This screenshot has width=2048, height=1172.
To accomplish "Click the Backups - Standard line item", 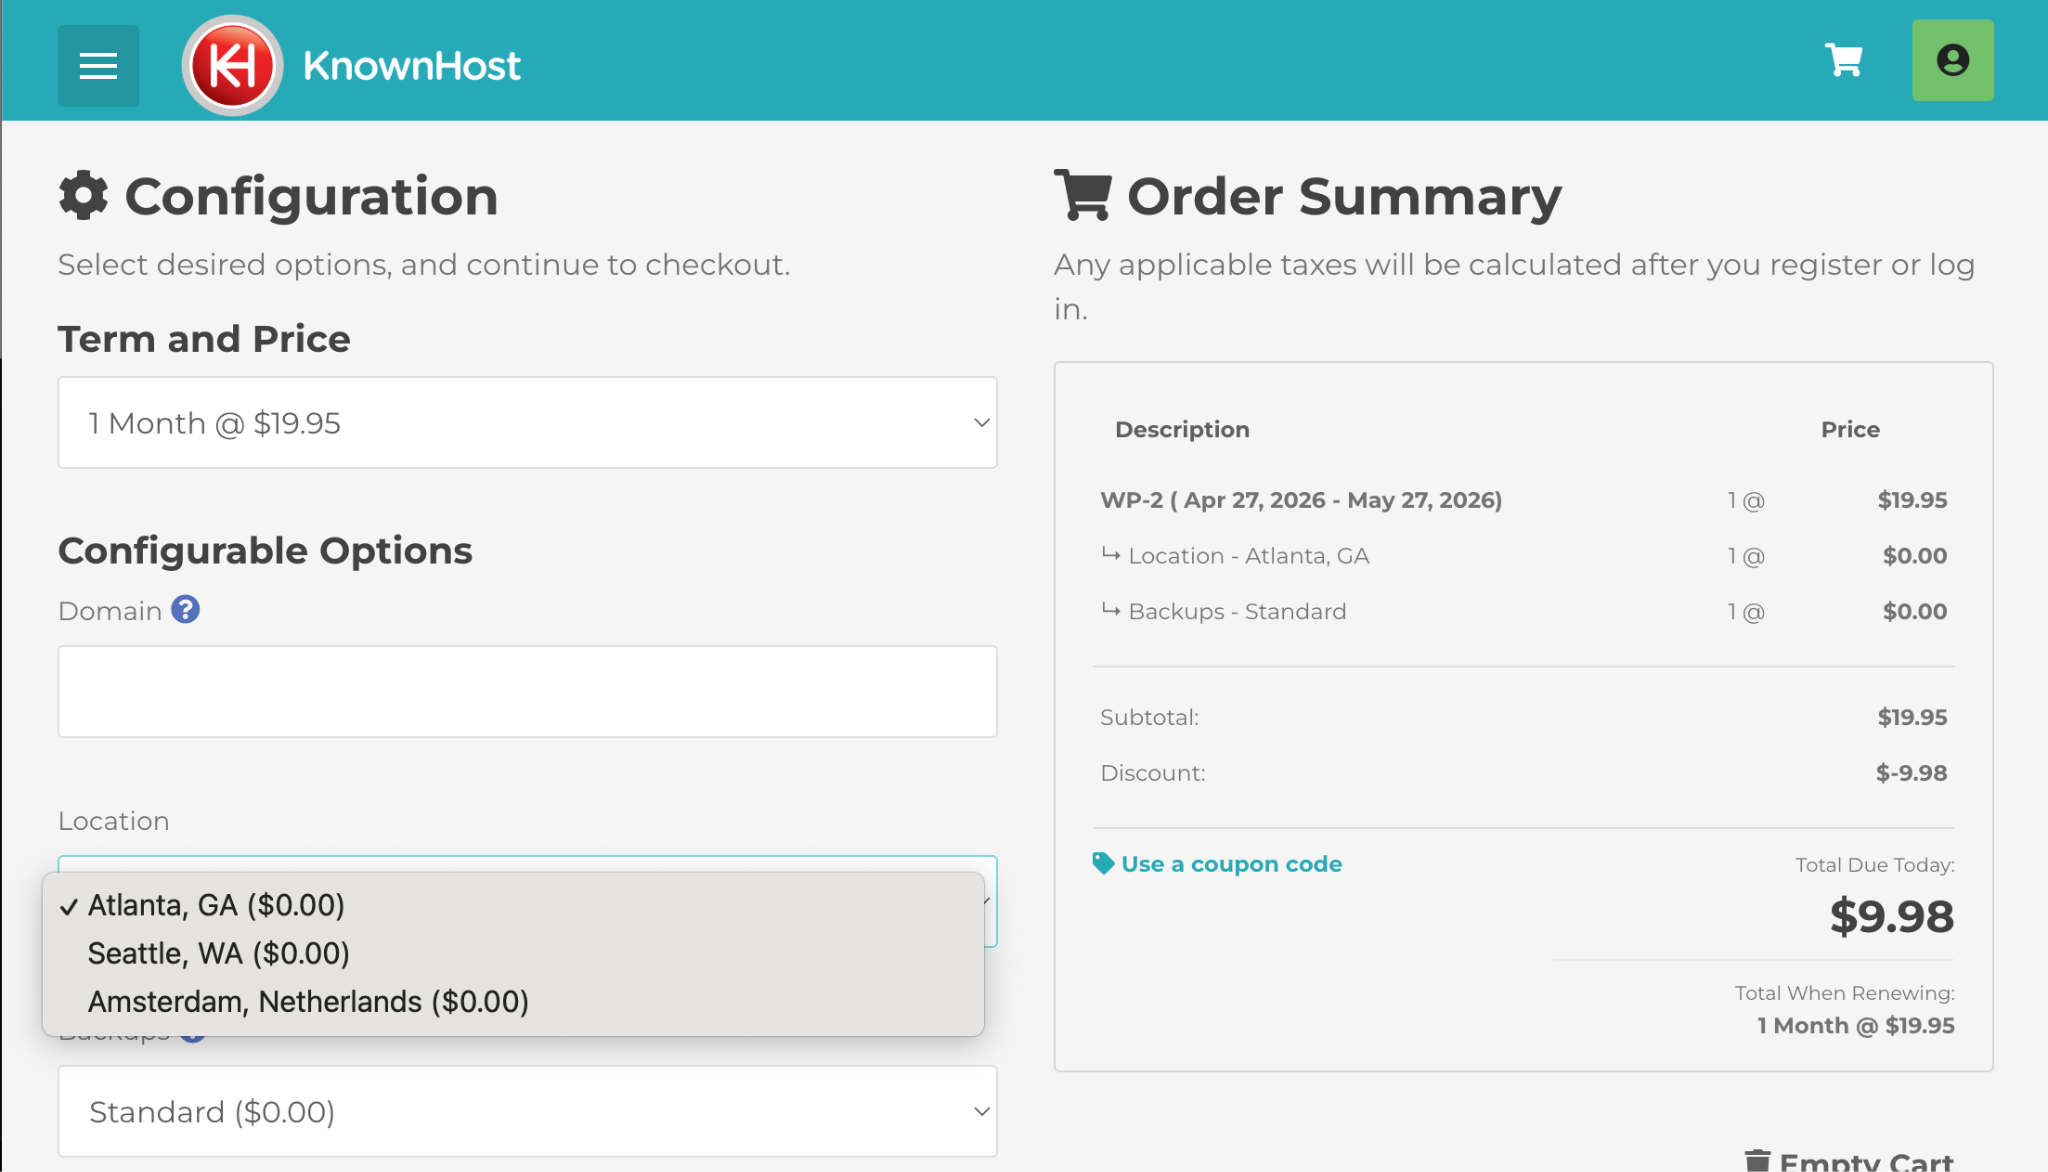I will point(1523,611).
